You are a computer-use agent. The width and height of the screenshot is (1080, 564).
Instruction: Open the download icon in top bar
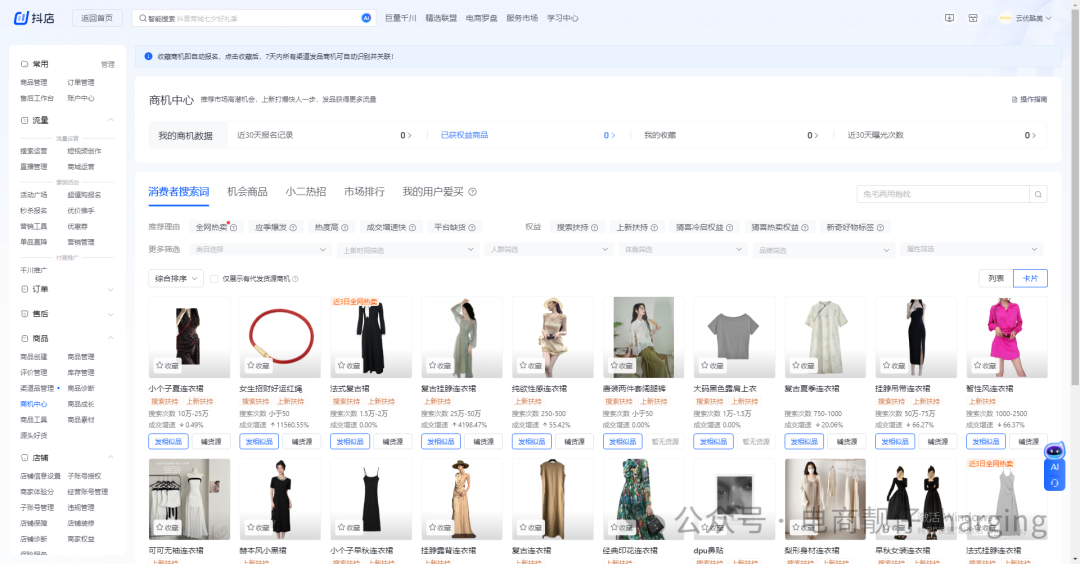pos(949,18)
